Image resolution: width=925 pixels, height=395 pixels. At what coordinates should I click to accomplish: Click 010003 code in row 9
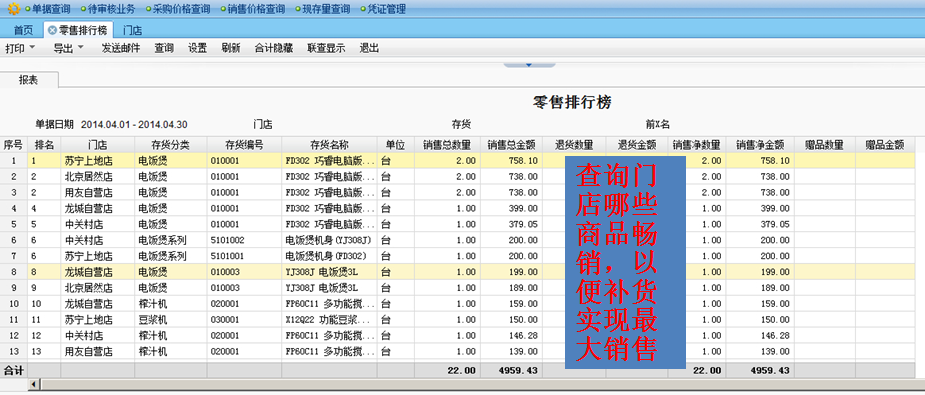click(244, 288)
